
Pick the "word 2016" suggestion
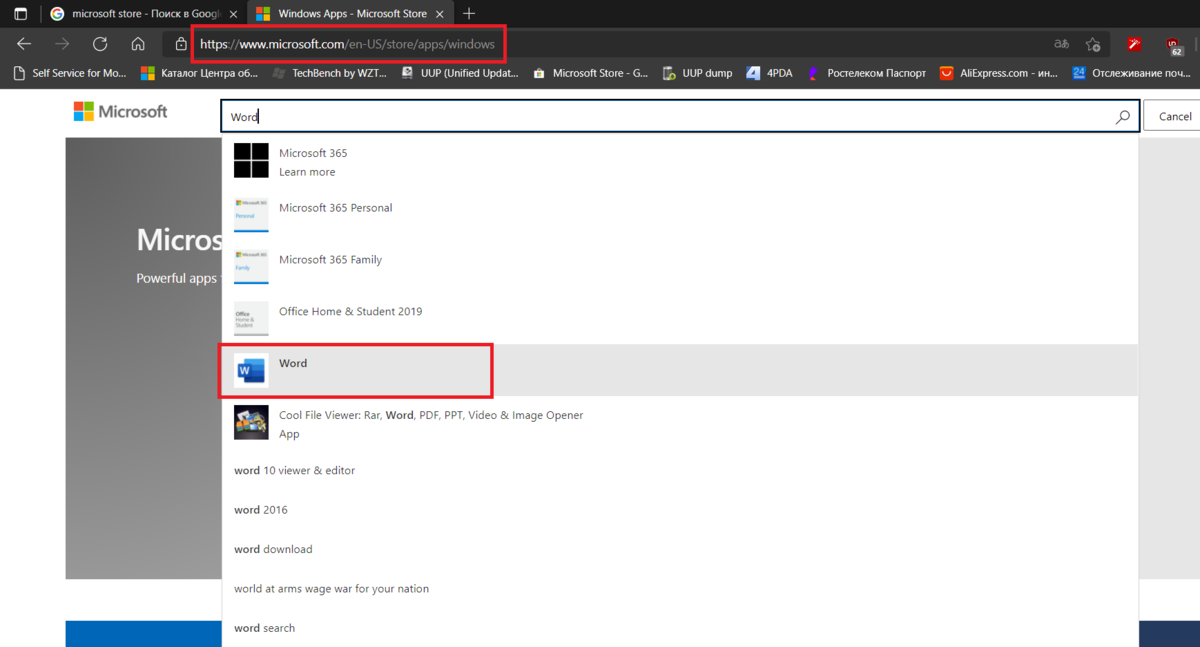pyautogui.click(x=679, y=510)
